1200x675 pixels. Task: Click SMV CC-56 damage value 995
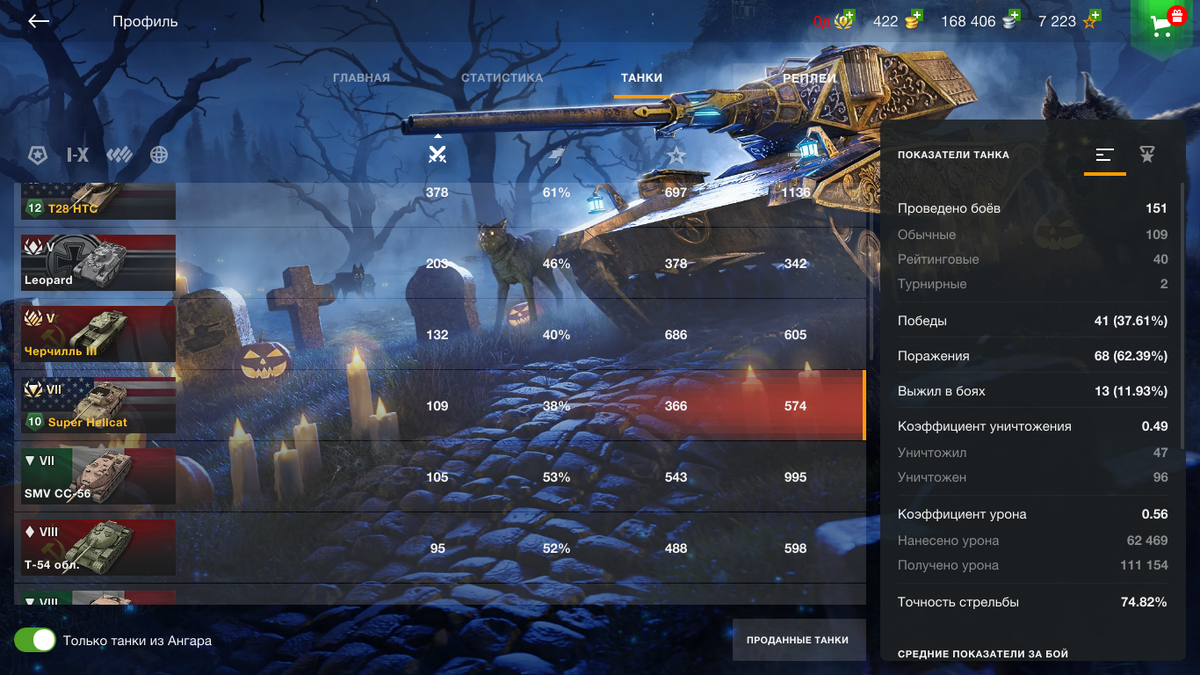tap(795, 477)
